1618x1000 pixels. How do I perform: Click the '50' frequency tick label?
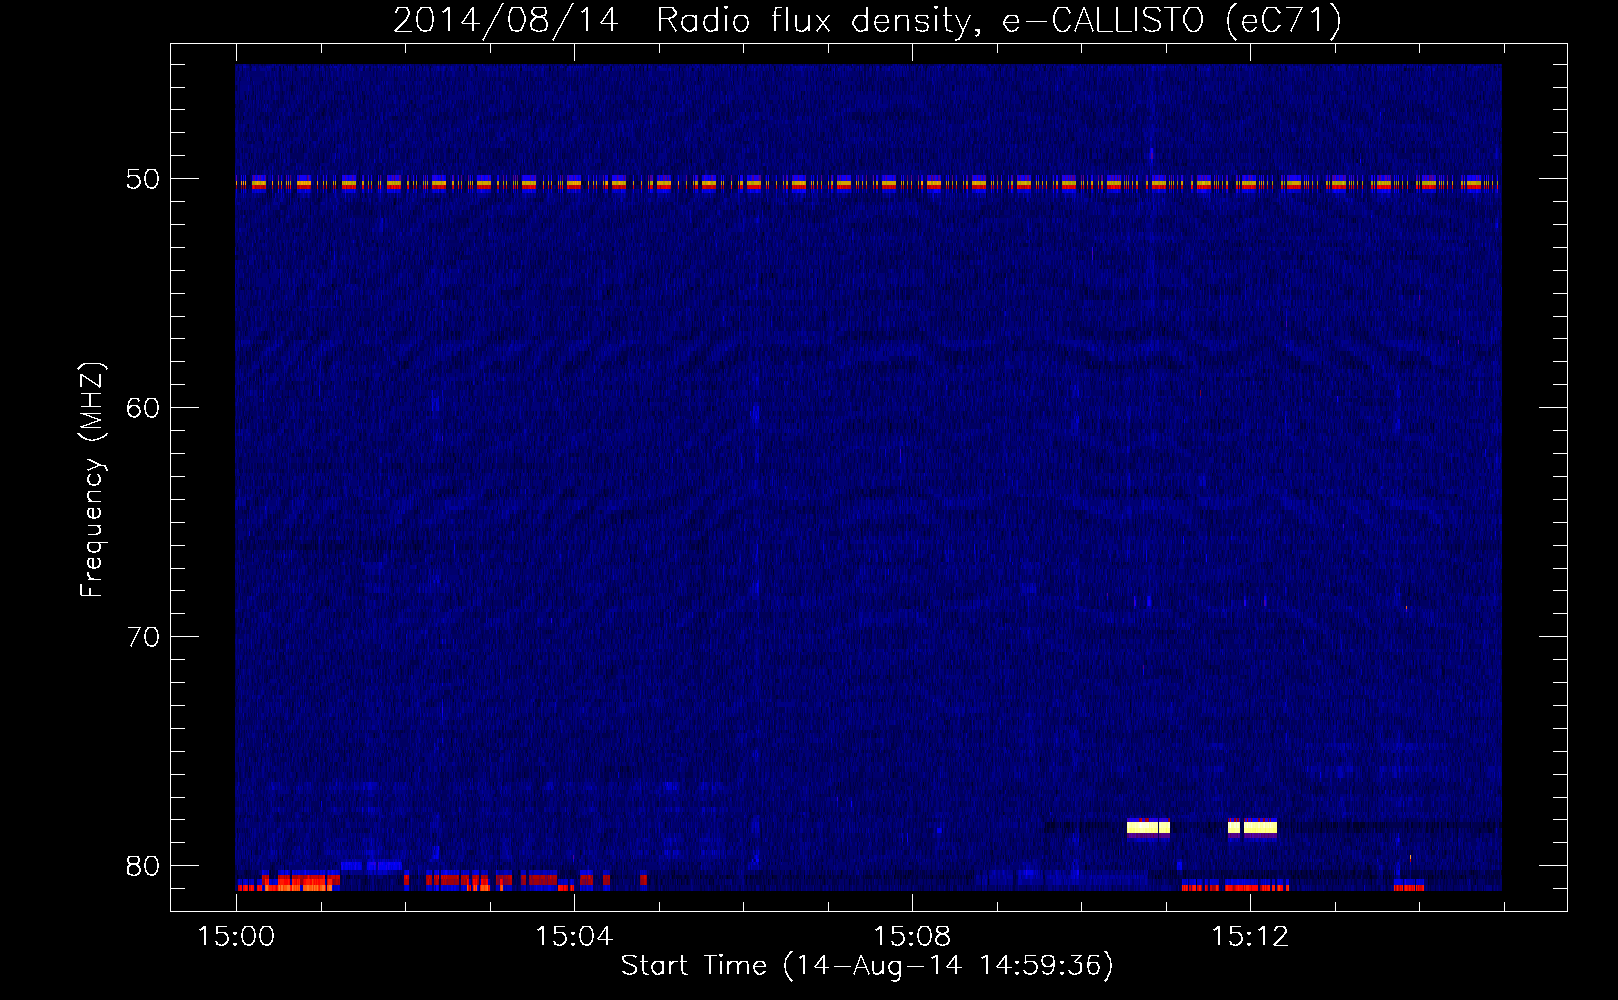(143, 179)
